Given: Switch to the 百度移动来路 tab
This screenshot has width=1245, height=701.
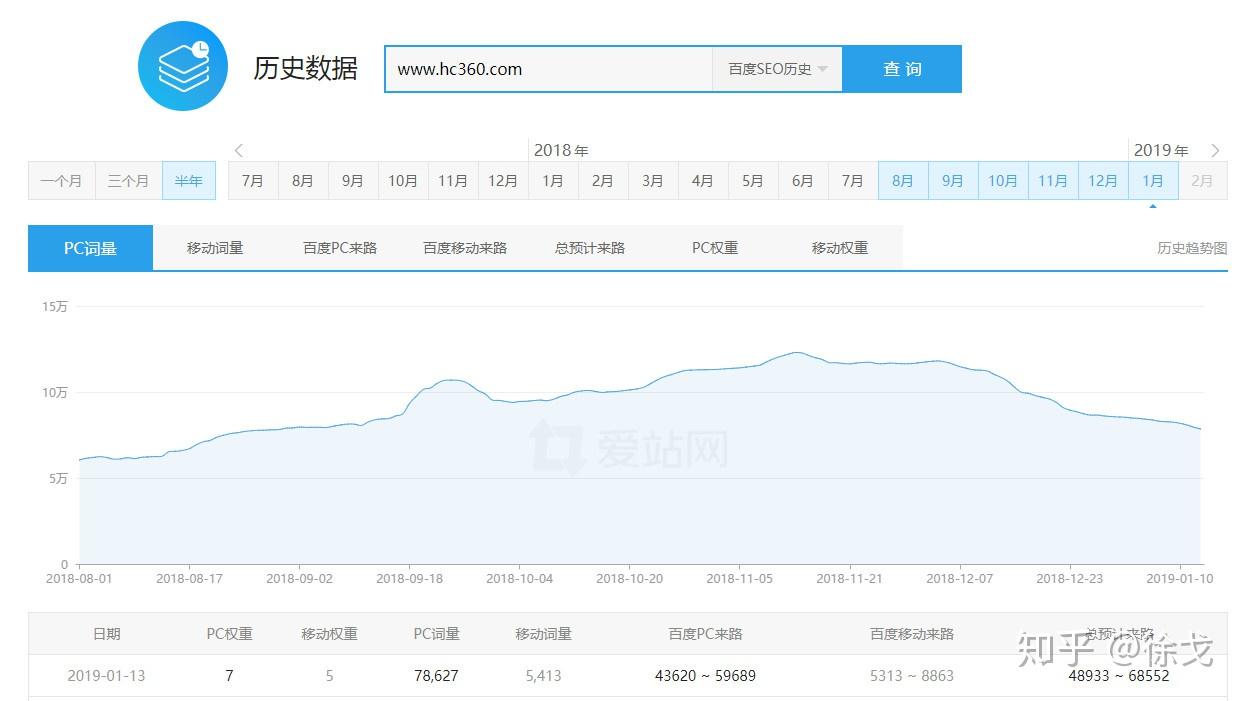Looking at the screenshot, I should pos(465,248).
